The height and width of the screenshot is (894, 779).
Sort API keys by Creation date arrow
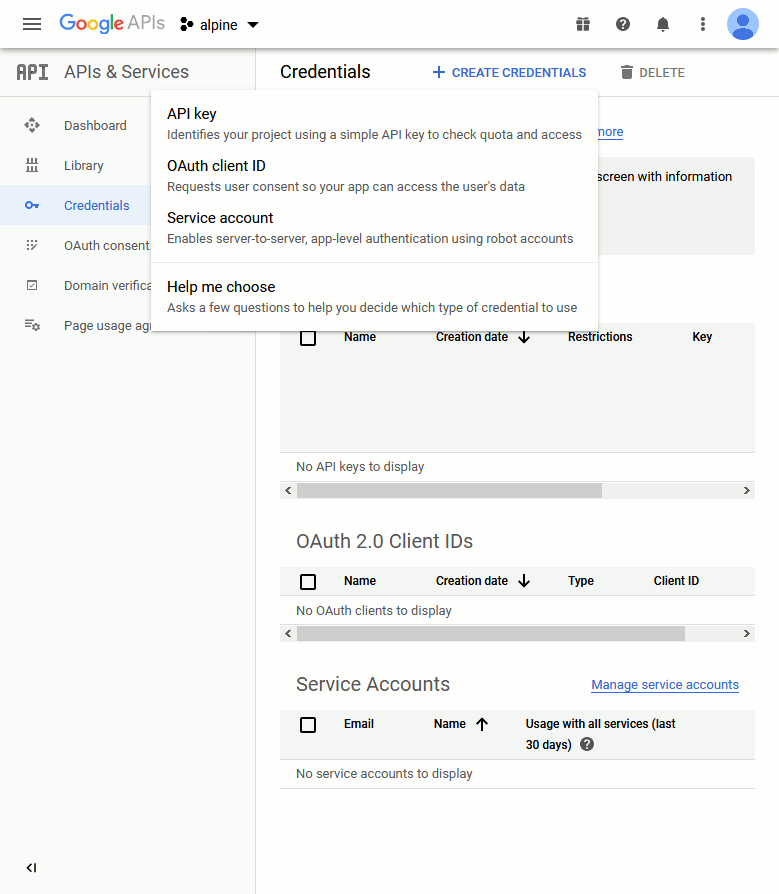pyautogui.click(x=524, y=337)
